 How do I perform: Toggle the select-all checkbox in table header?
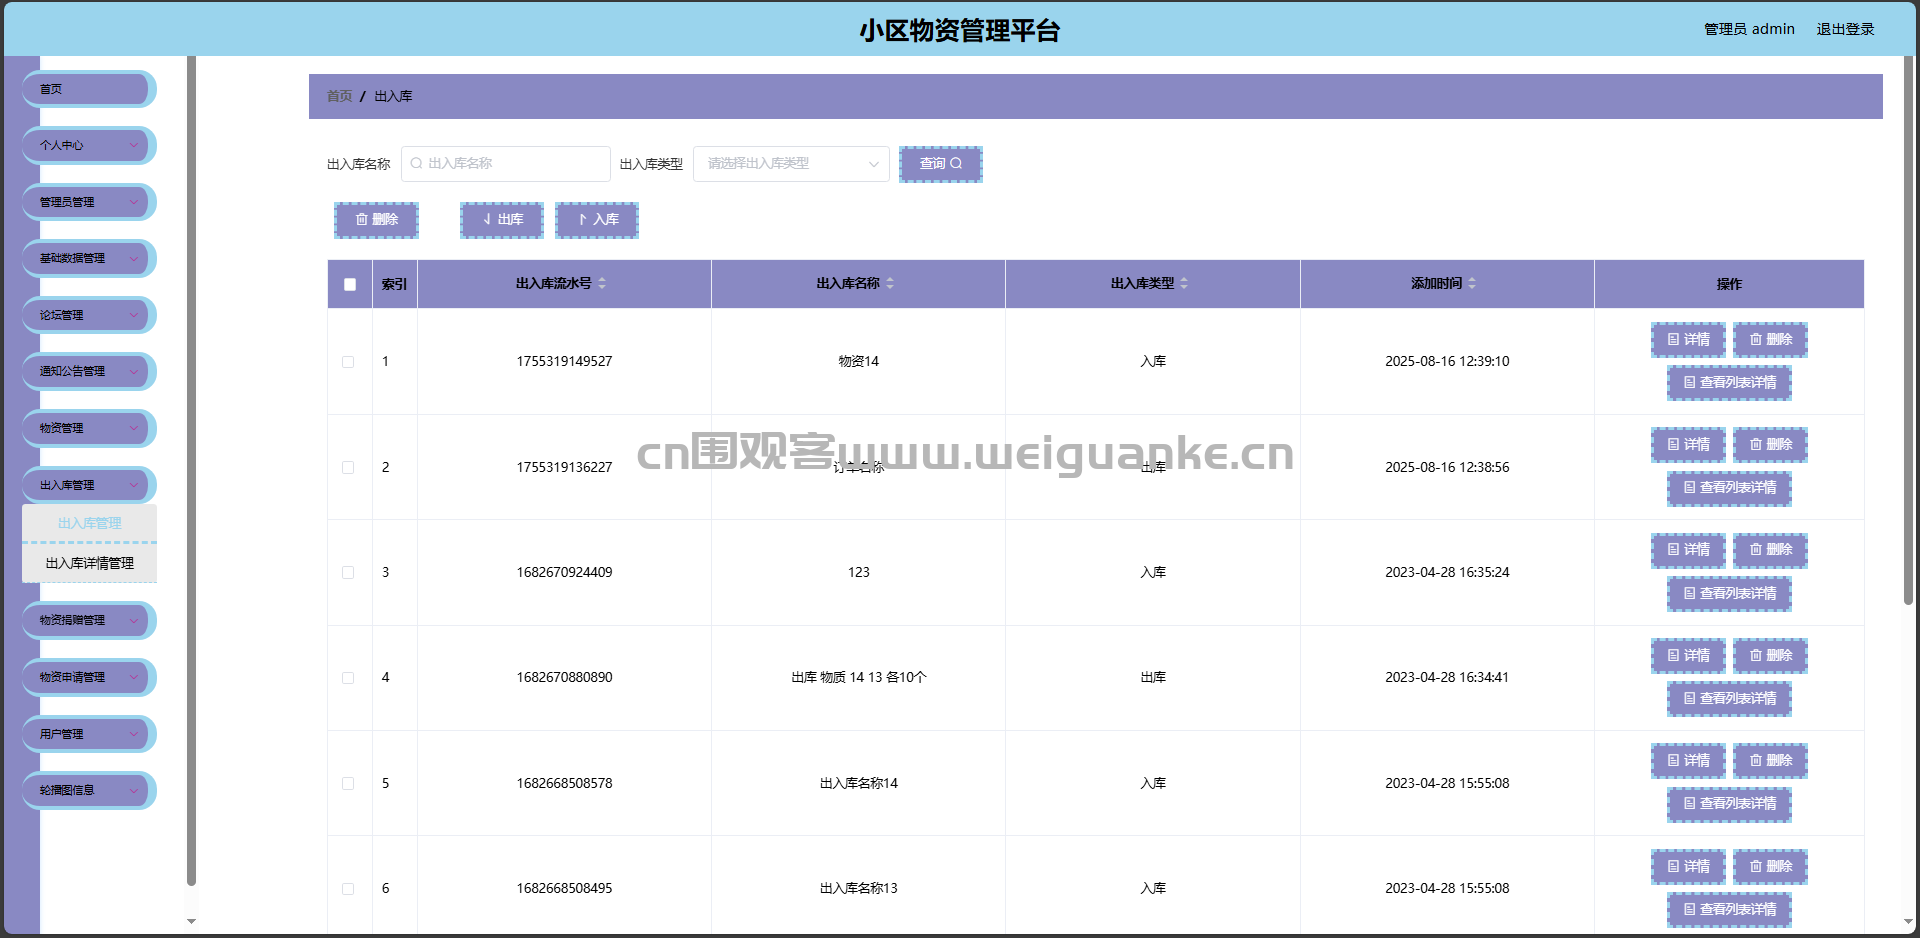(350, 284)
